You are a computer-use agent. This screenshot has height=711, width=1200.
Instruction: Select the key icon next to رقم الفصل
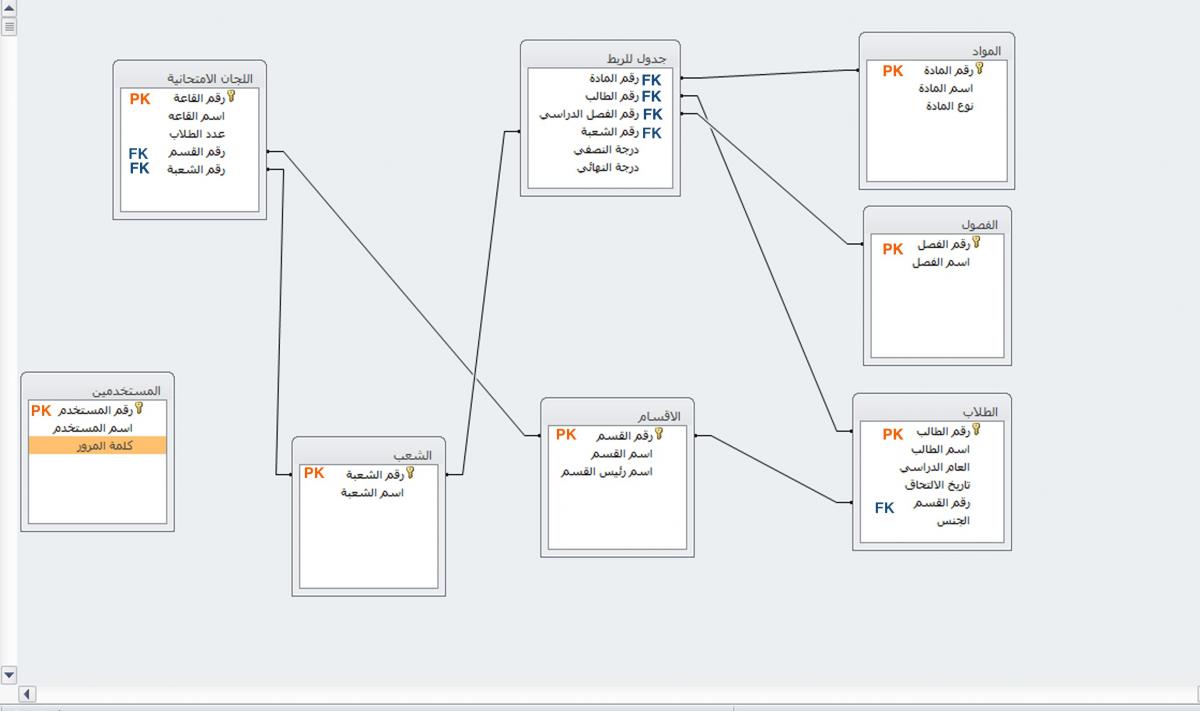point(976,243)
